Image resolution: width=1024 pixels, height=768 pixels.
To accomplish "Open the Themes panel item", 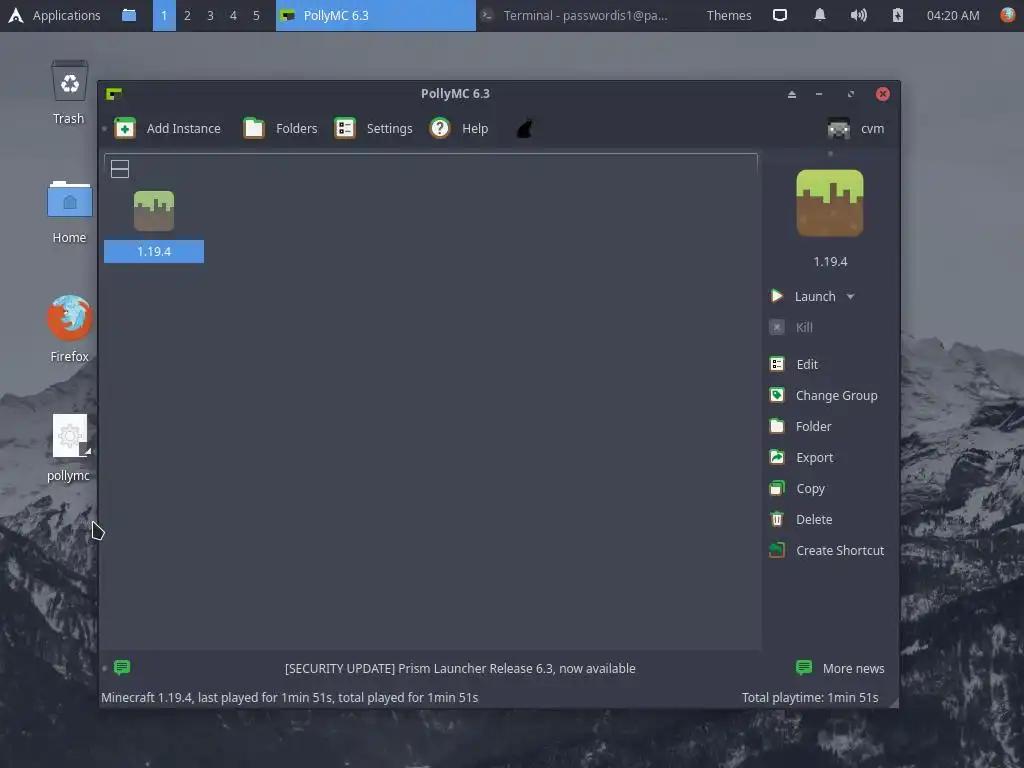I will pos(729,16).
